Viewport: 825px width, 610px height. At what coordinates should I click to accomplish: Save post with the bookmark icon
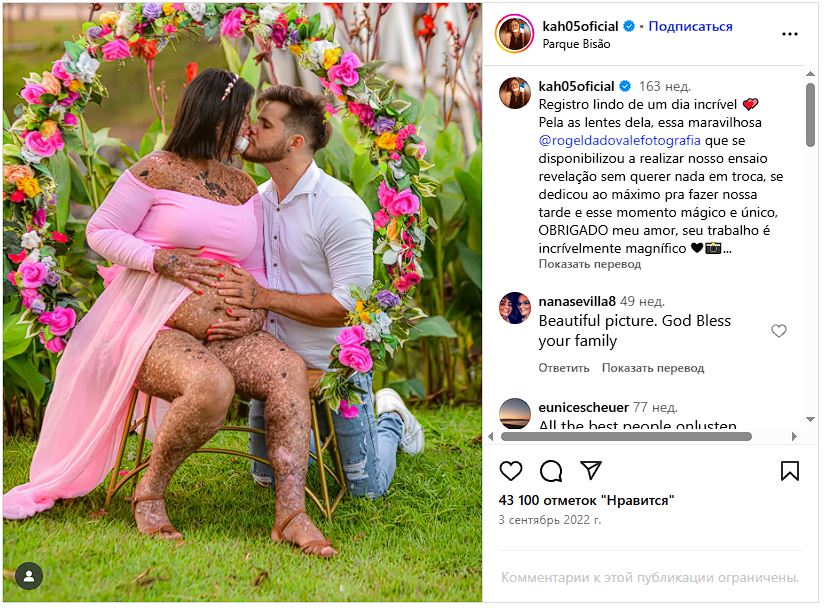pos(789,471)
